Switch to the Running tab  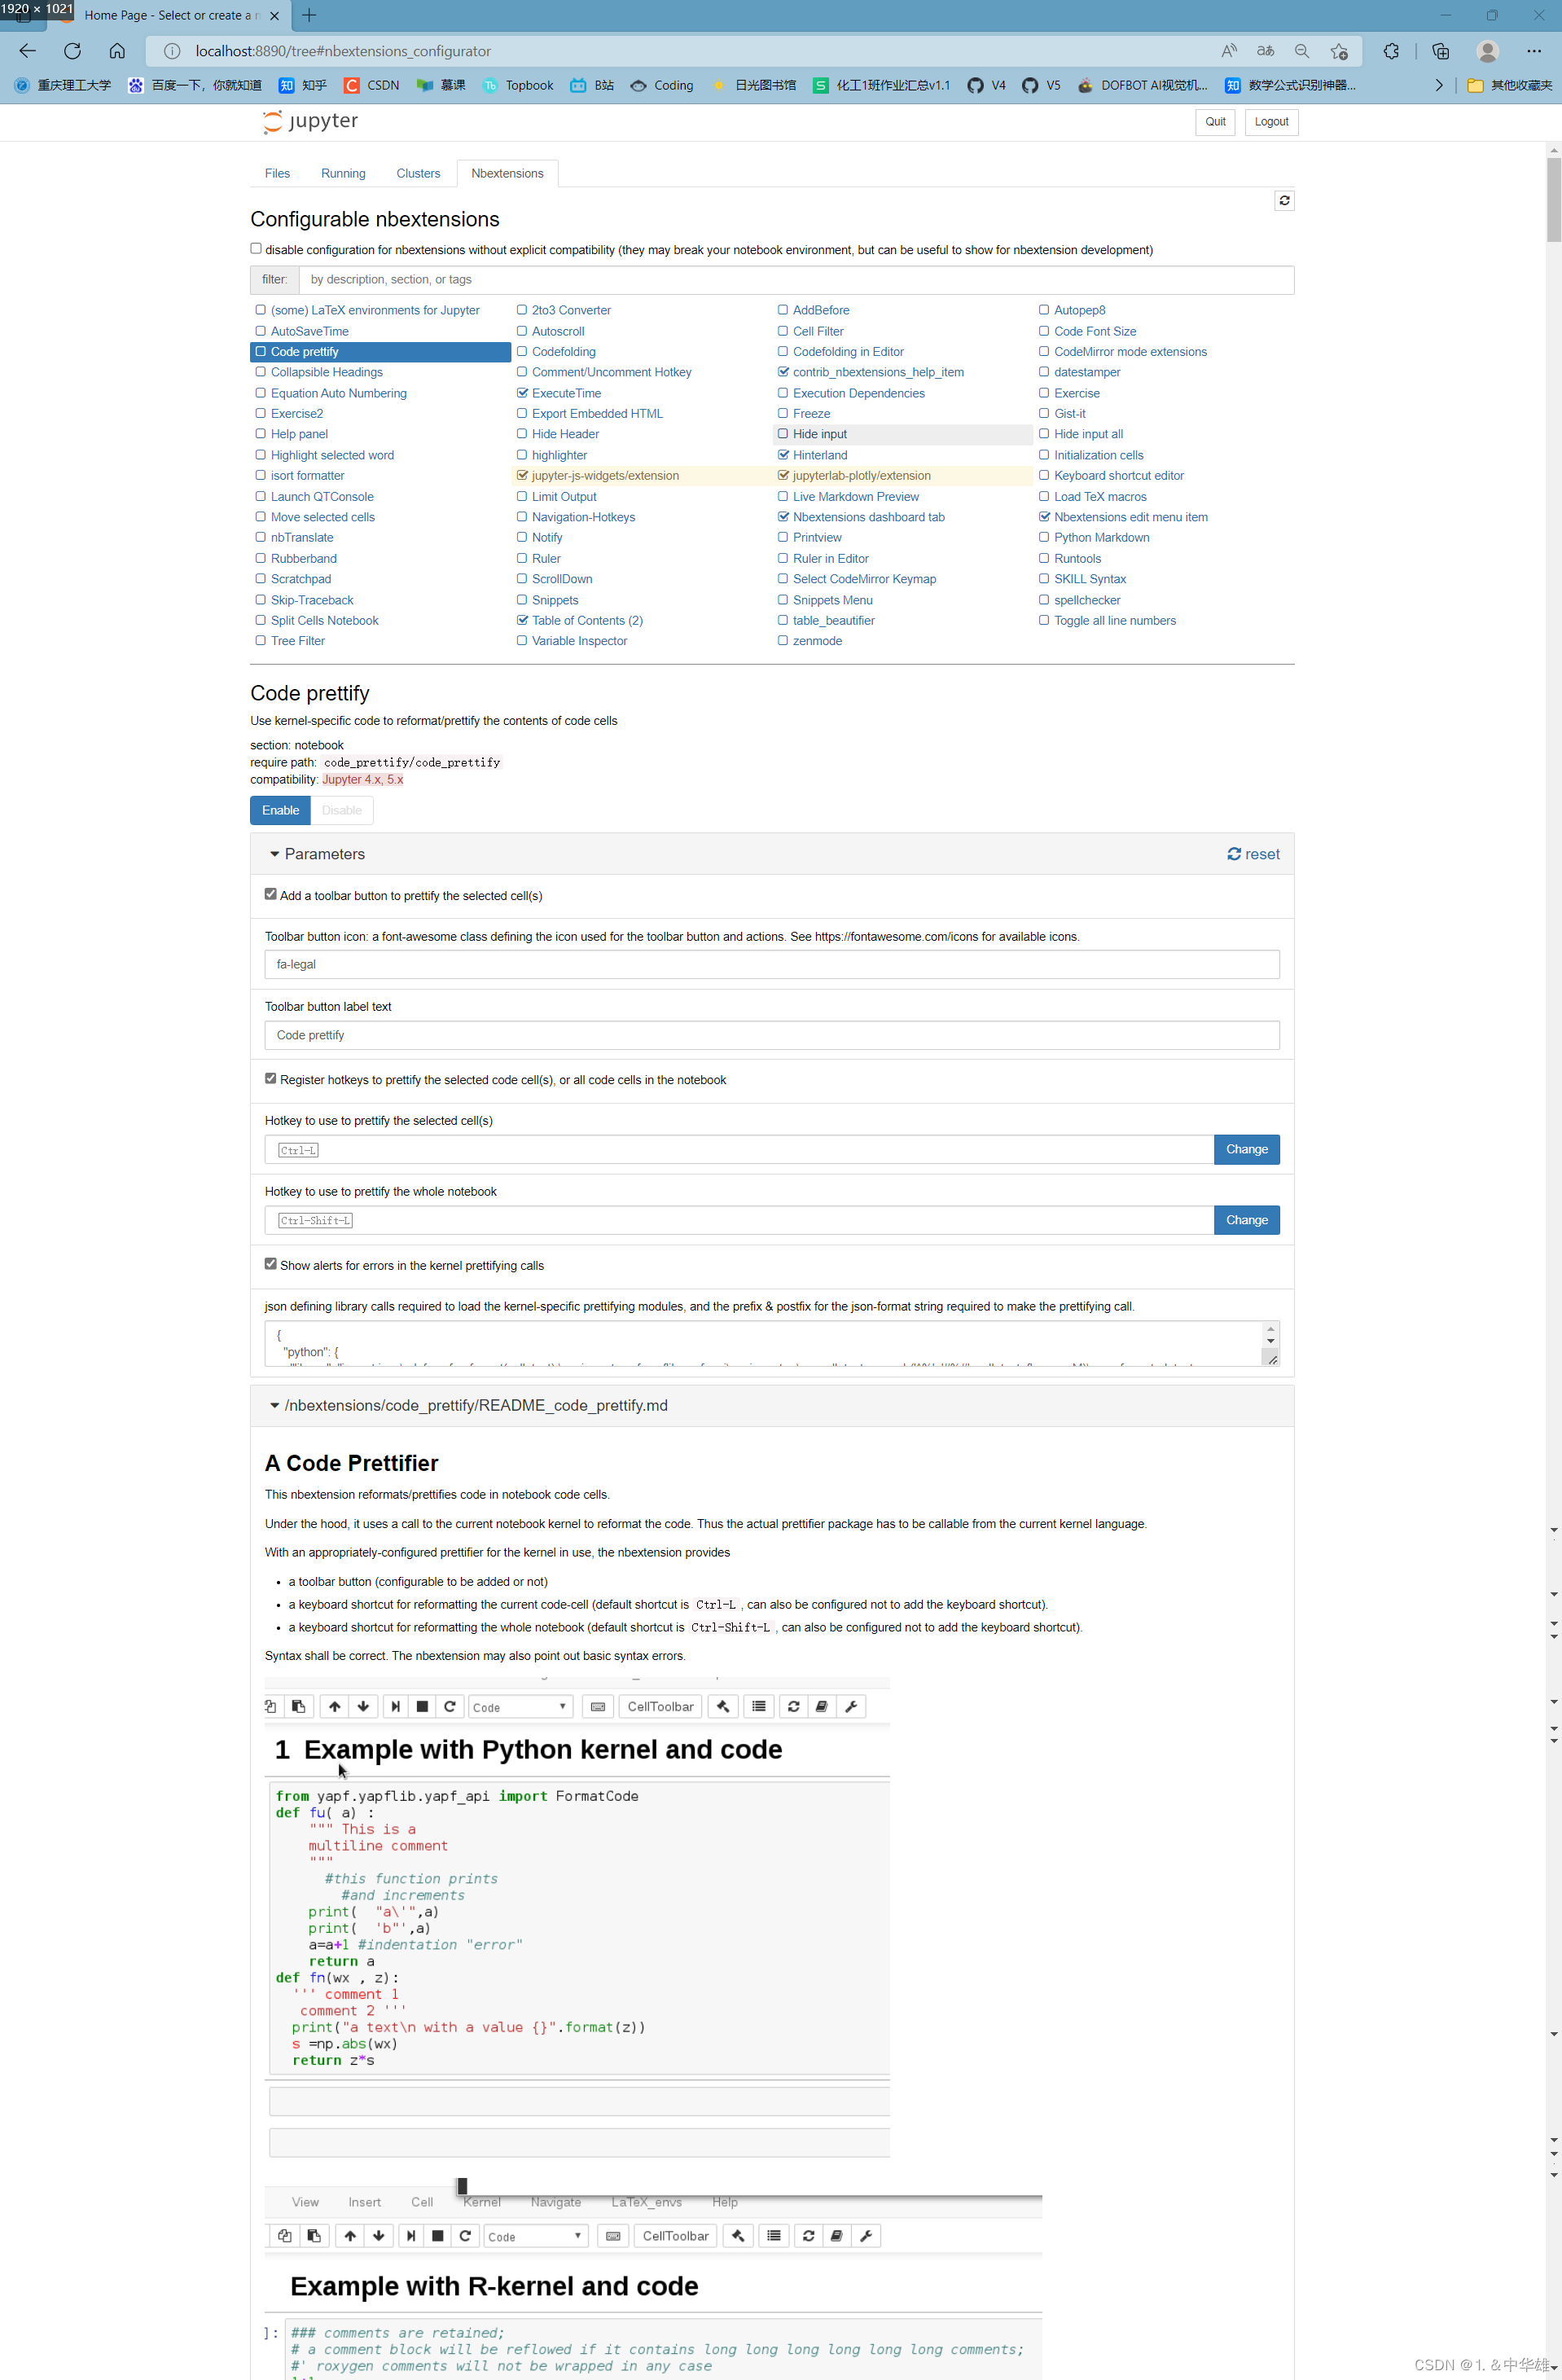(x=343, y=173)
